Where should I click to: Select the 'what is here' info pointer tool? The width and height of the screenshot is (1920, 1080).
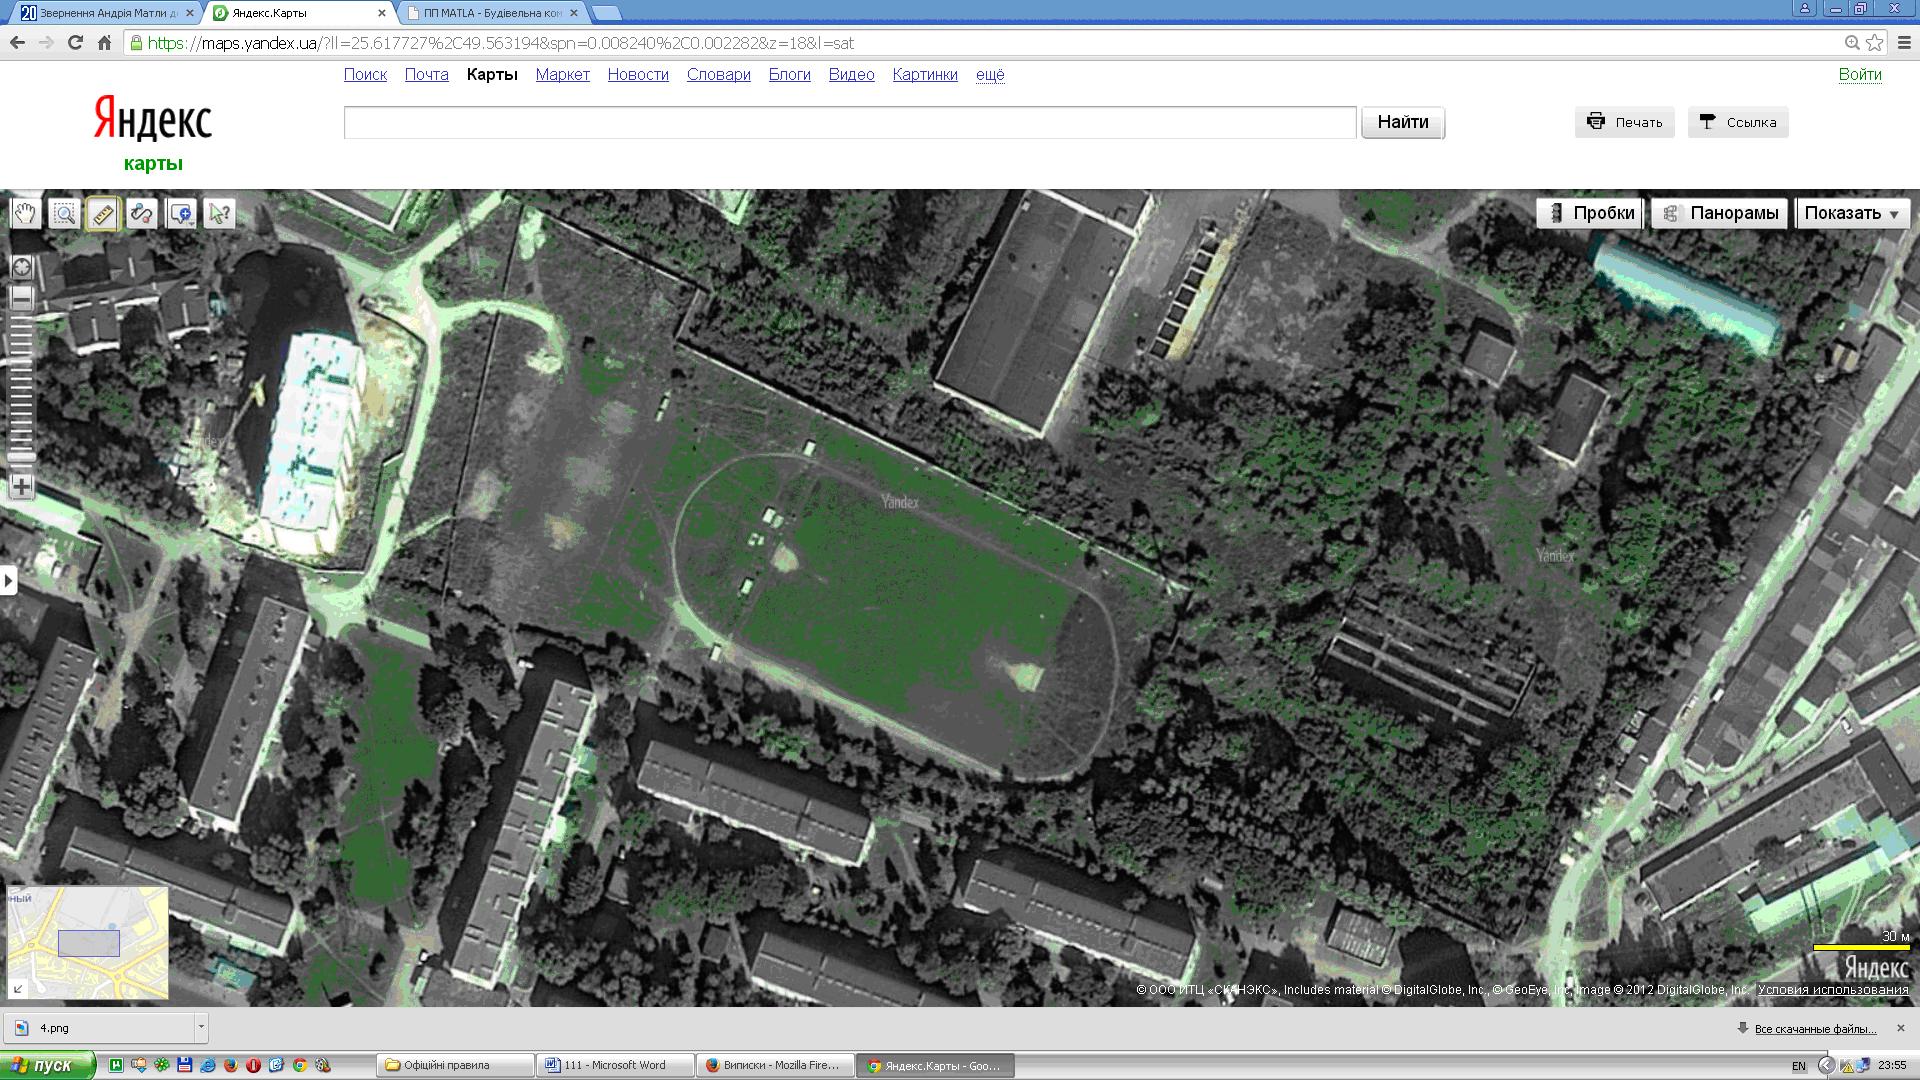click(x=219, y=214)
